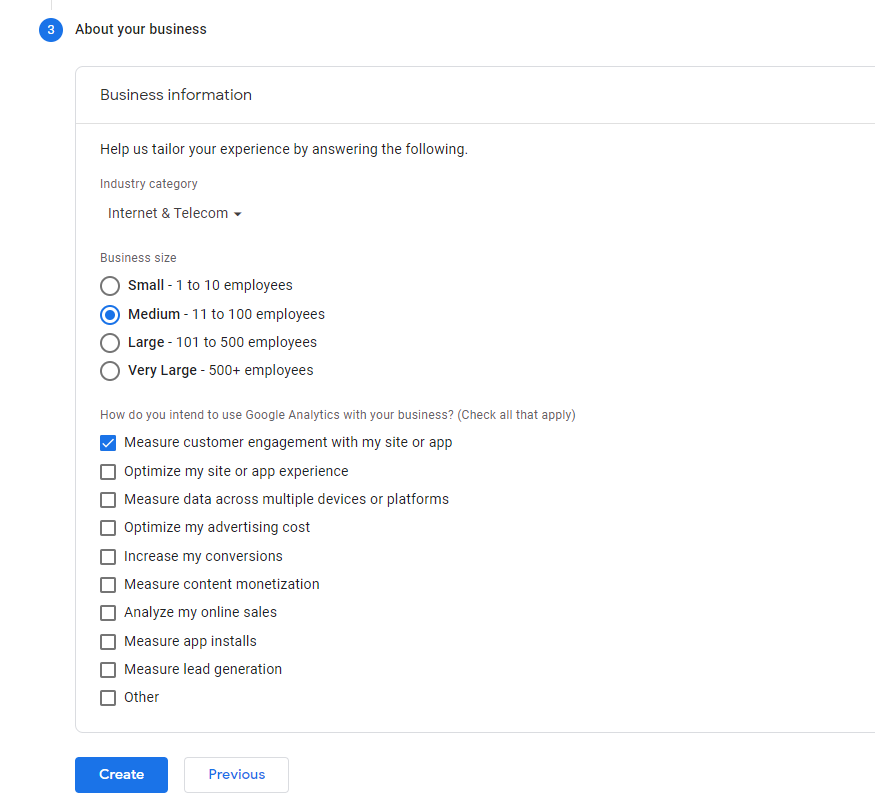Open the Industry category dropdown arrow
Screen dimensions: 875x804
coord(238,214)
